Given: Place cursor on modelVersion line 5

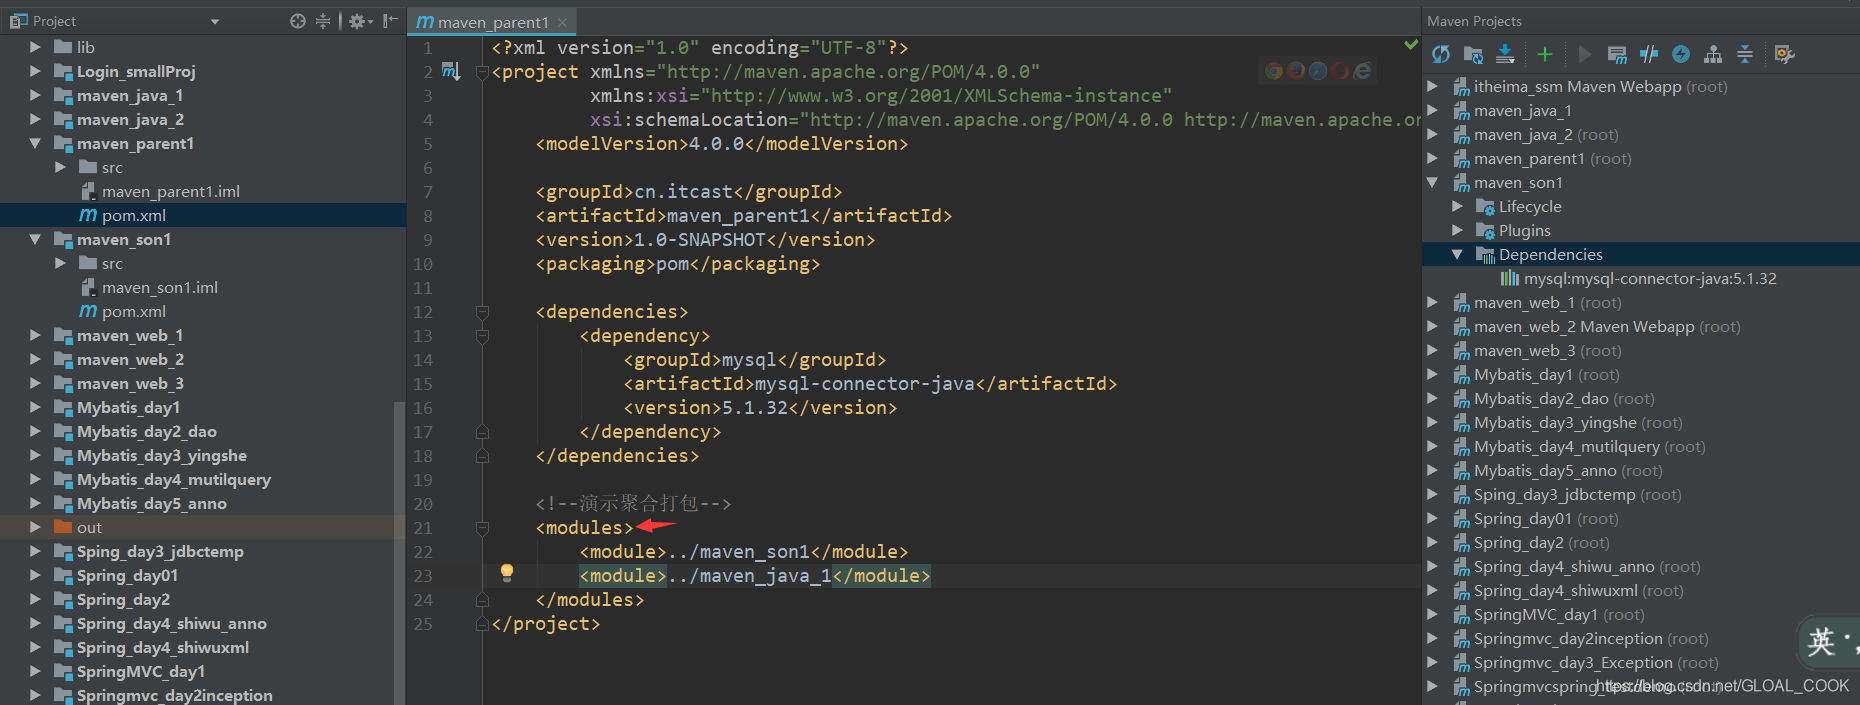Looking at the screenshot, I should pos(722,143).
